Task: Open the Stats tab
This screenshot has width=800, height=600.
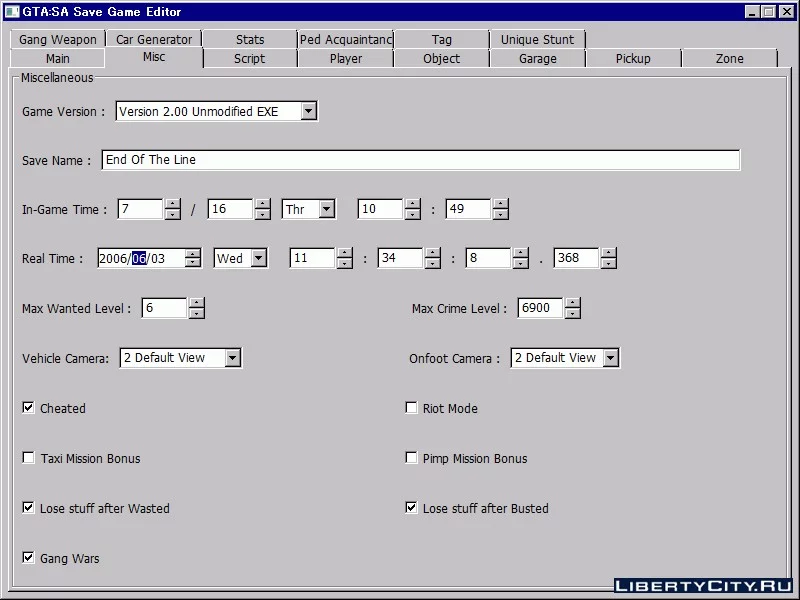Action: click(x=250, y=39)
